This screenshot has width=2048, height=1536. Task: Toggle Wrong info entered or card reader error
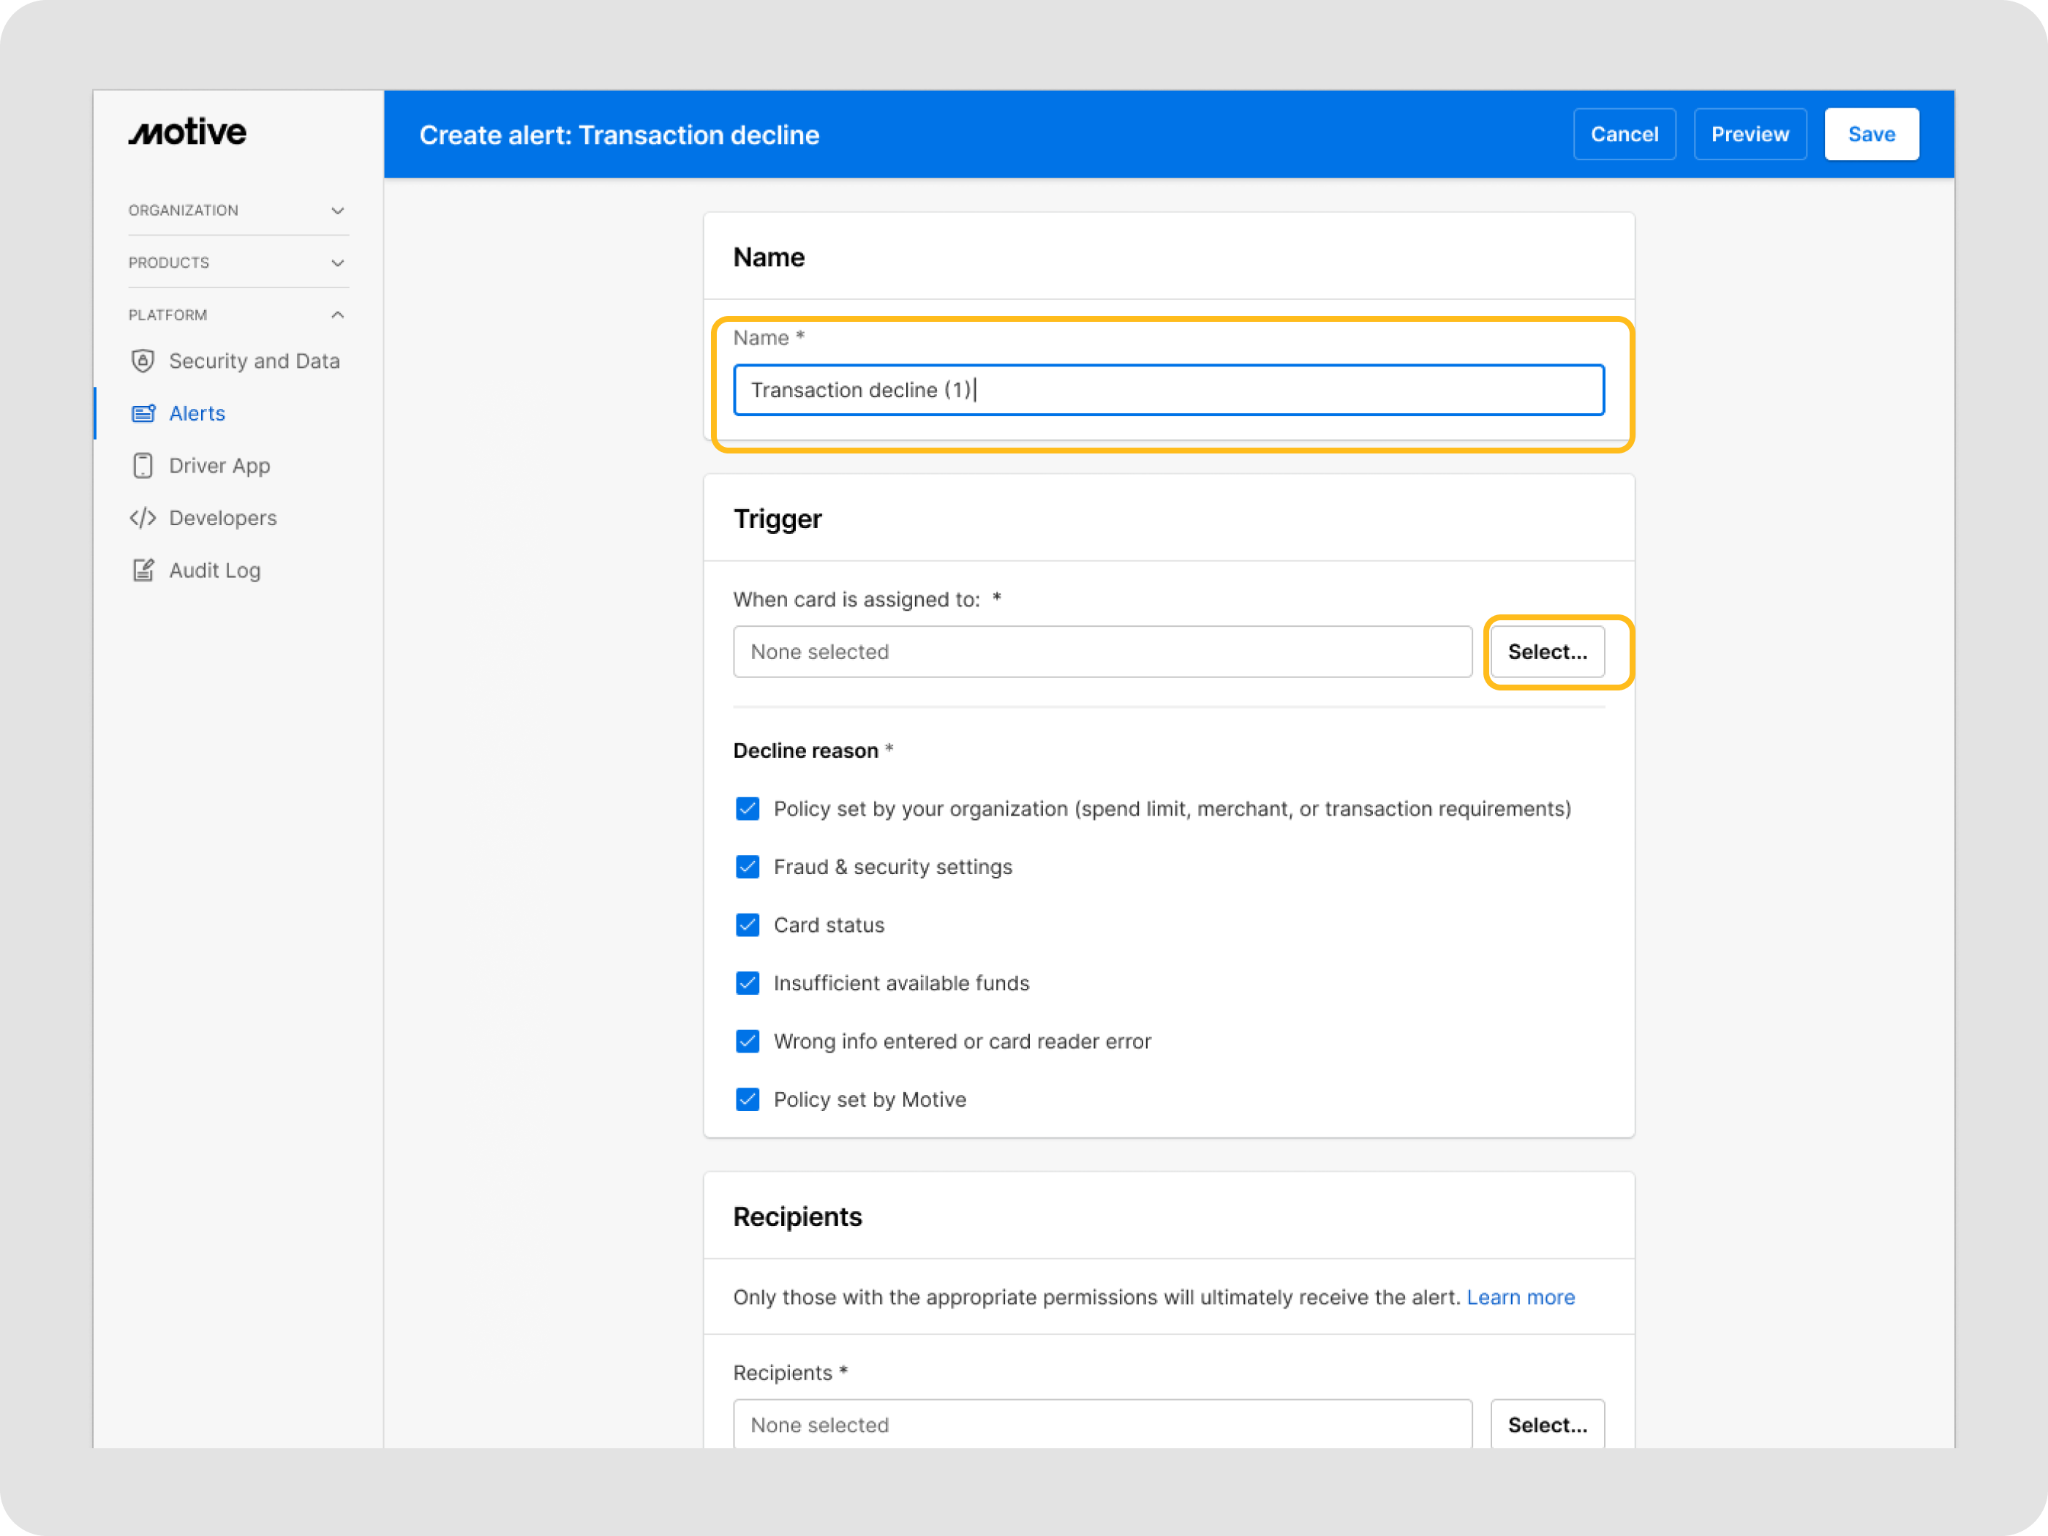click(747, 1041)
